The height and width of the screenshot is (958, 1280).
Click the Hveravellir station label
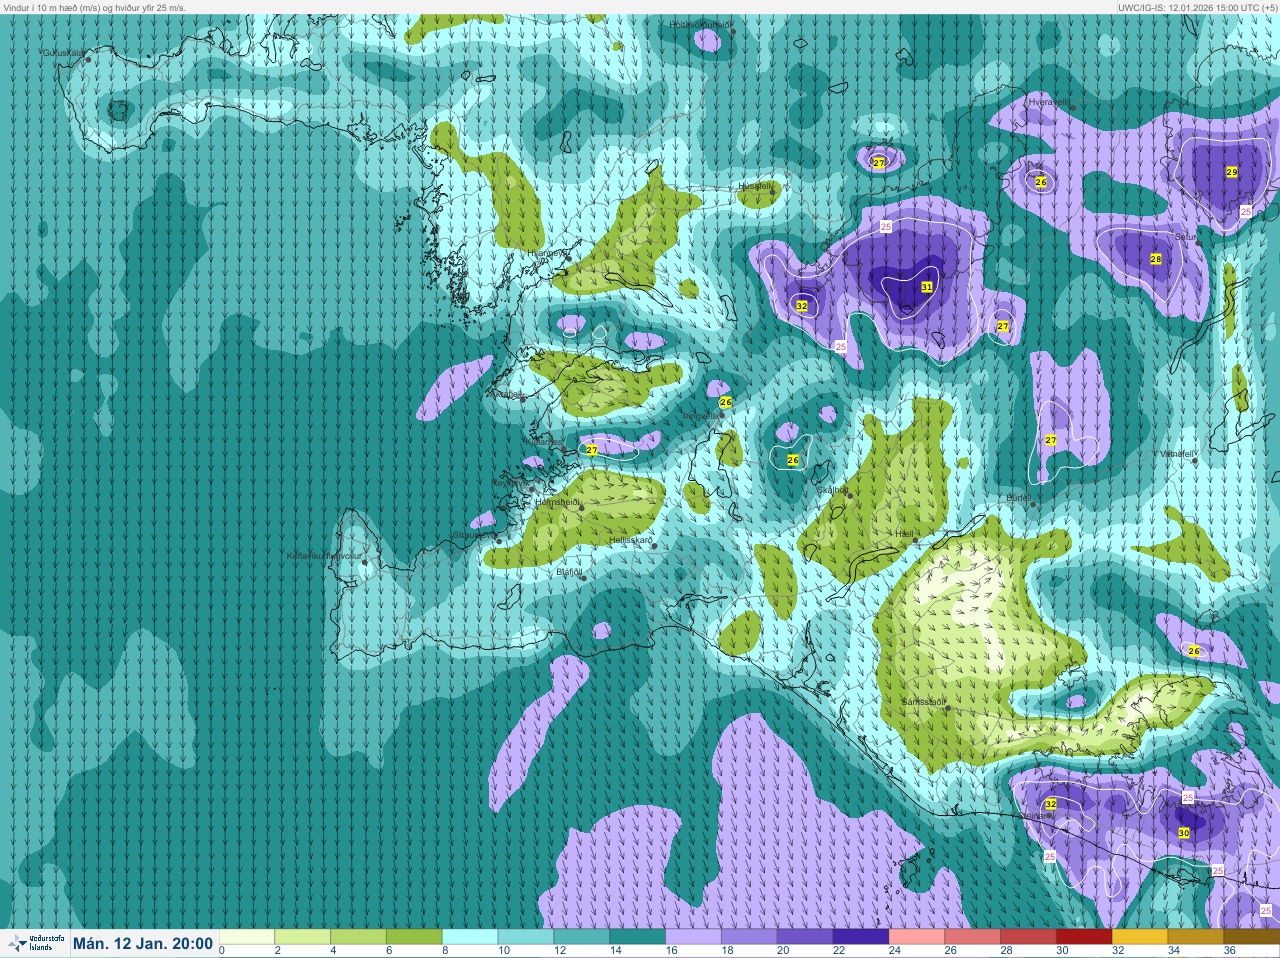pyautogui.click(x=1049, y=101)
